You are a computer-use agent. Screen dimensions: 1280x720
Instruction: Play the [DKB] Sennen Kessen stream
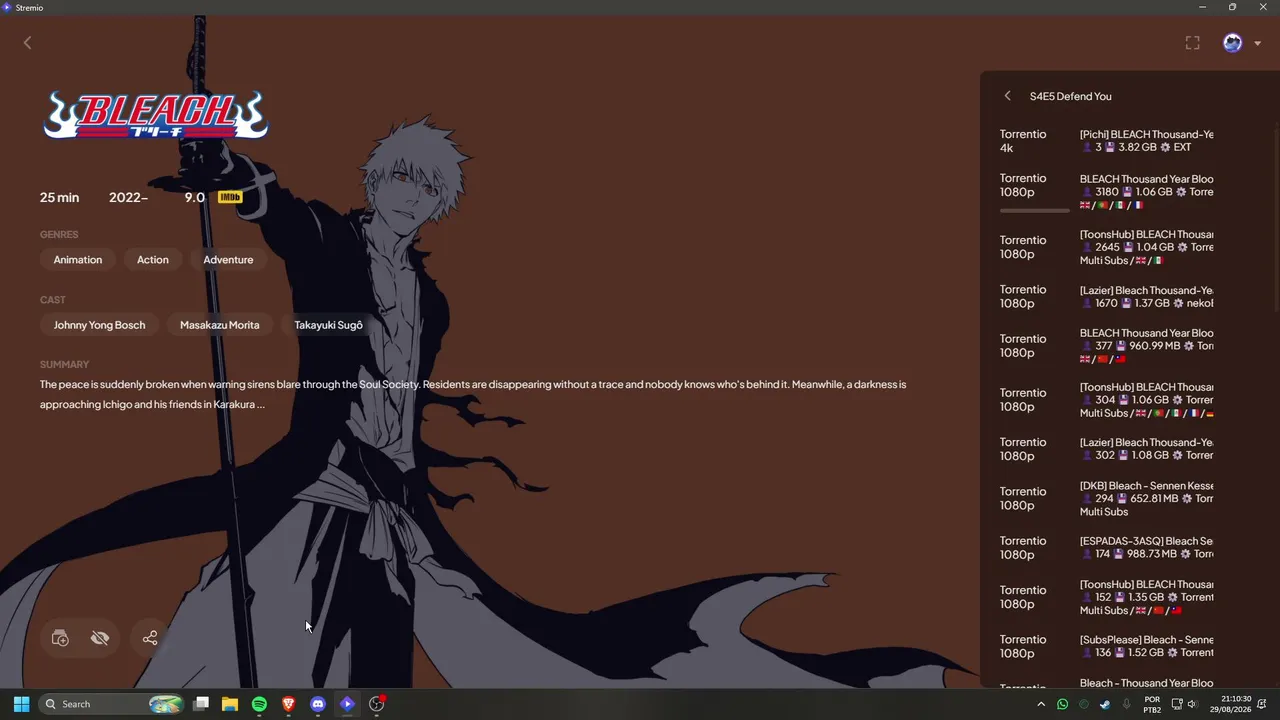(x=1128, y=498)
